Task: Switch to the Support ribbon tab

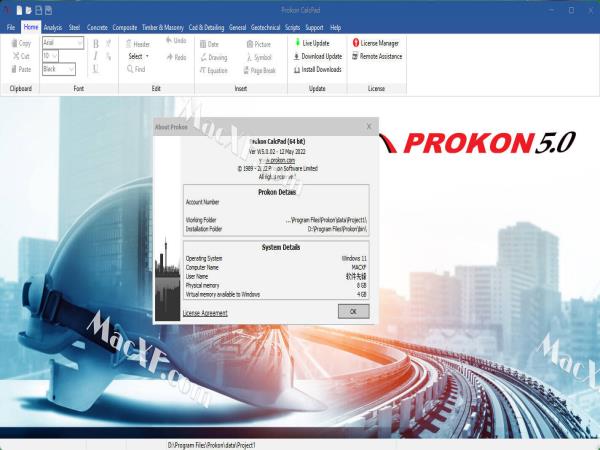Action: pyautogui.click(x=314, y=28)
